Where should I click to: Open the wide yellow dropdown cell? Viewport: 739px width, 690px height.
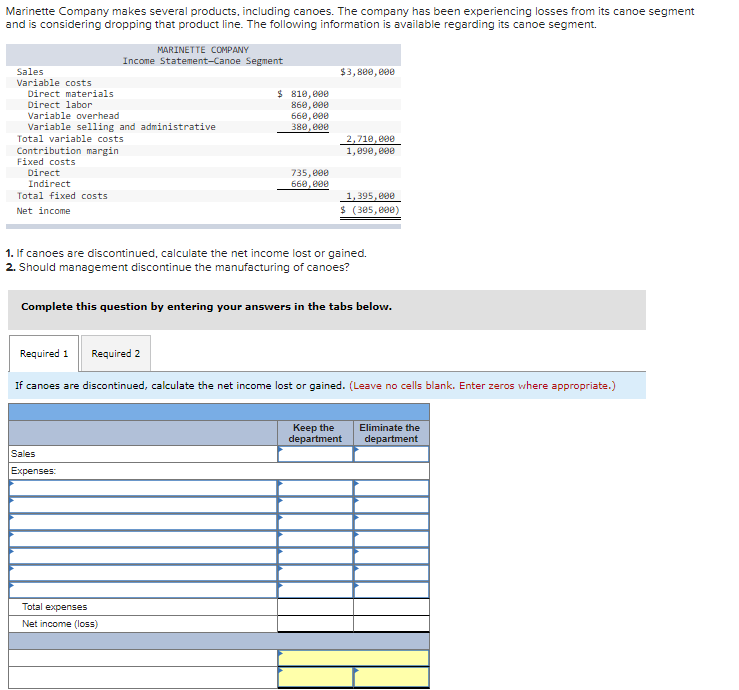pyautogui.click(x=353, y=658)
